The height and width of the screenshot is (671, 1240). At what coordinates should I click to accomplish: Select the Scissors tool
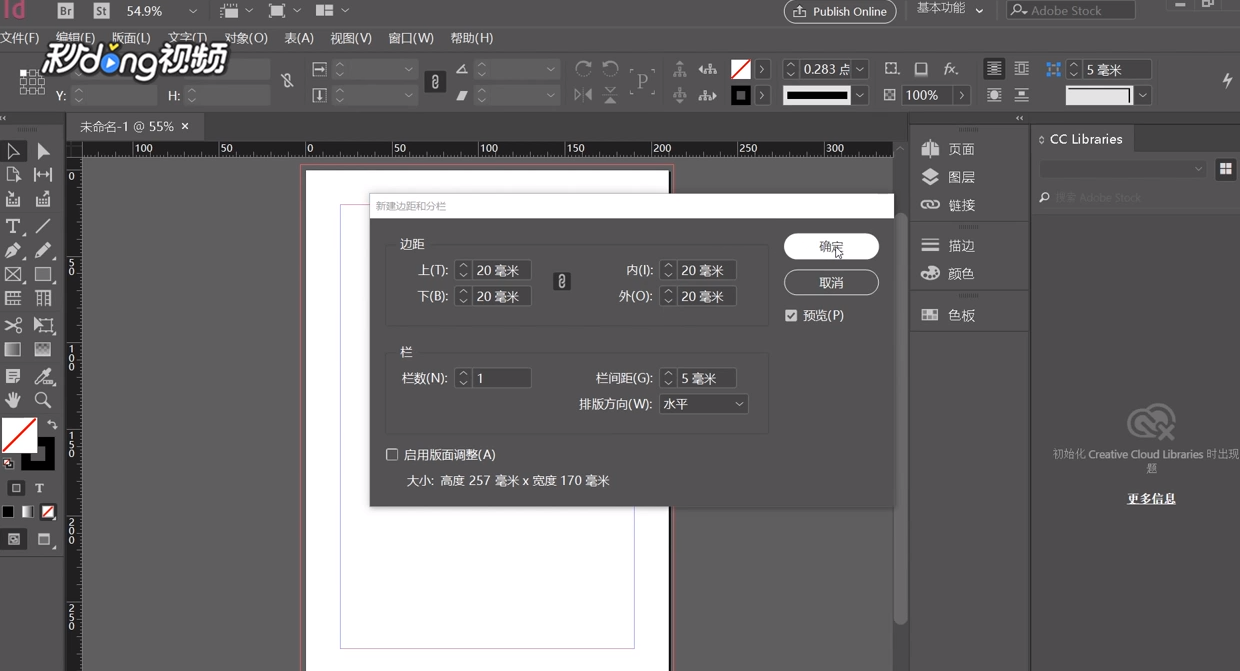click(x=14, y=325)
